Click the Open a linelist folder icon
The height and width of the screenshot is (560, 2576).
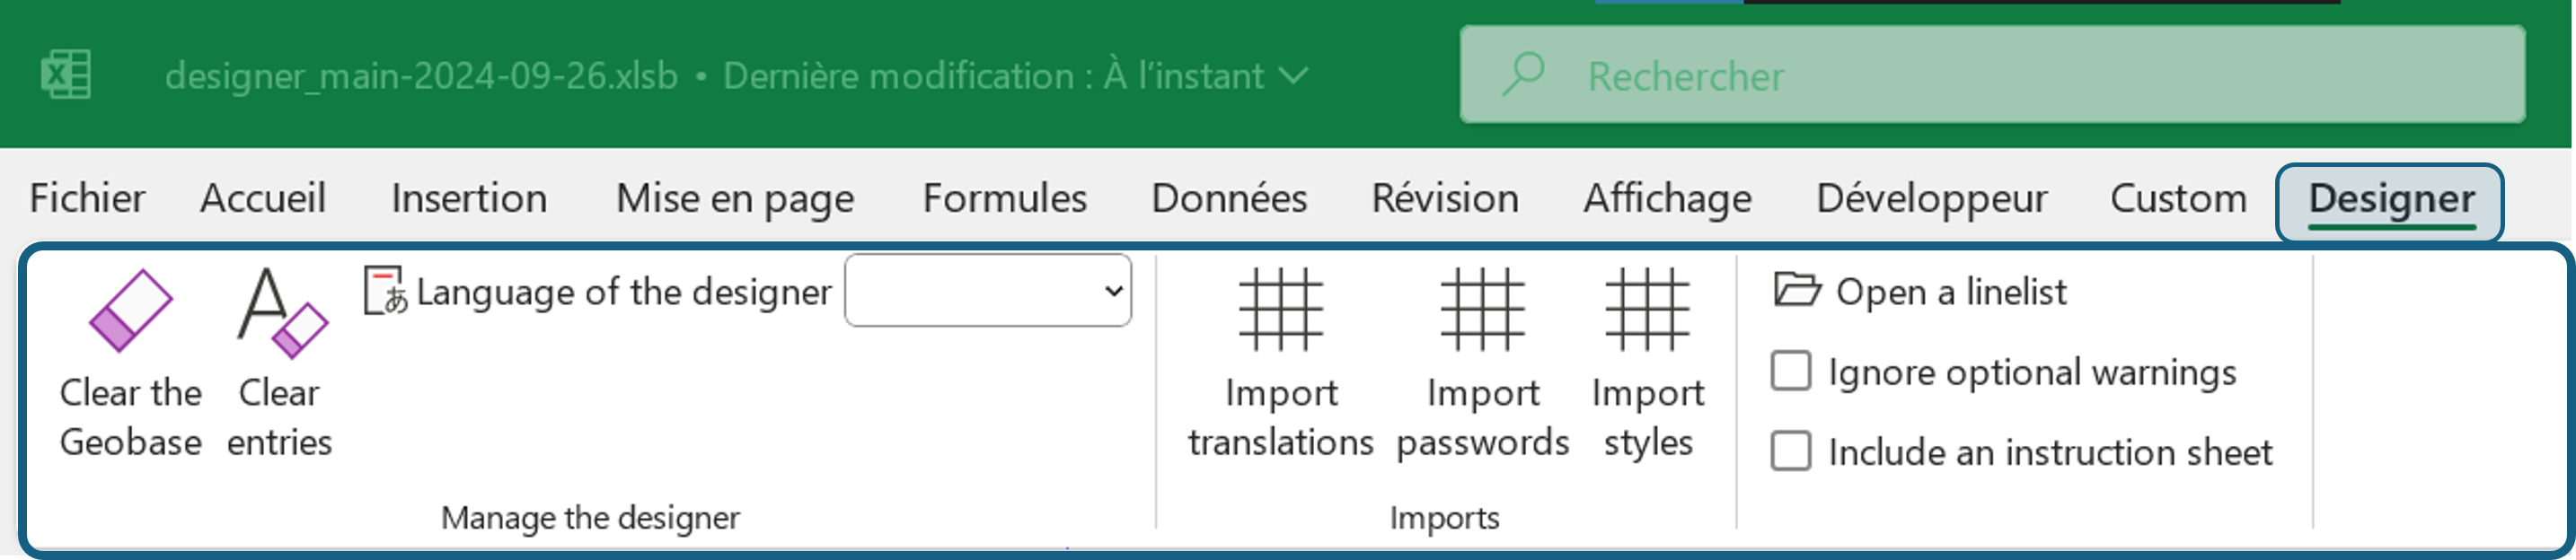pyautogui.click(x=1797, y=289)
